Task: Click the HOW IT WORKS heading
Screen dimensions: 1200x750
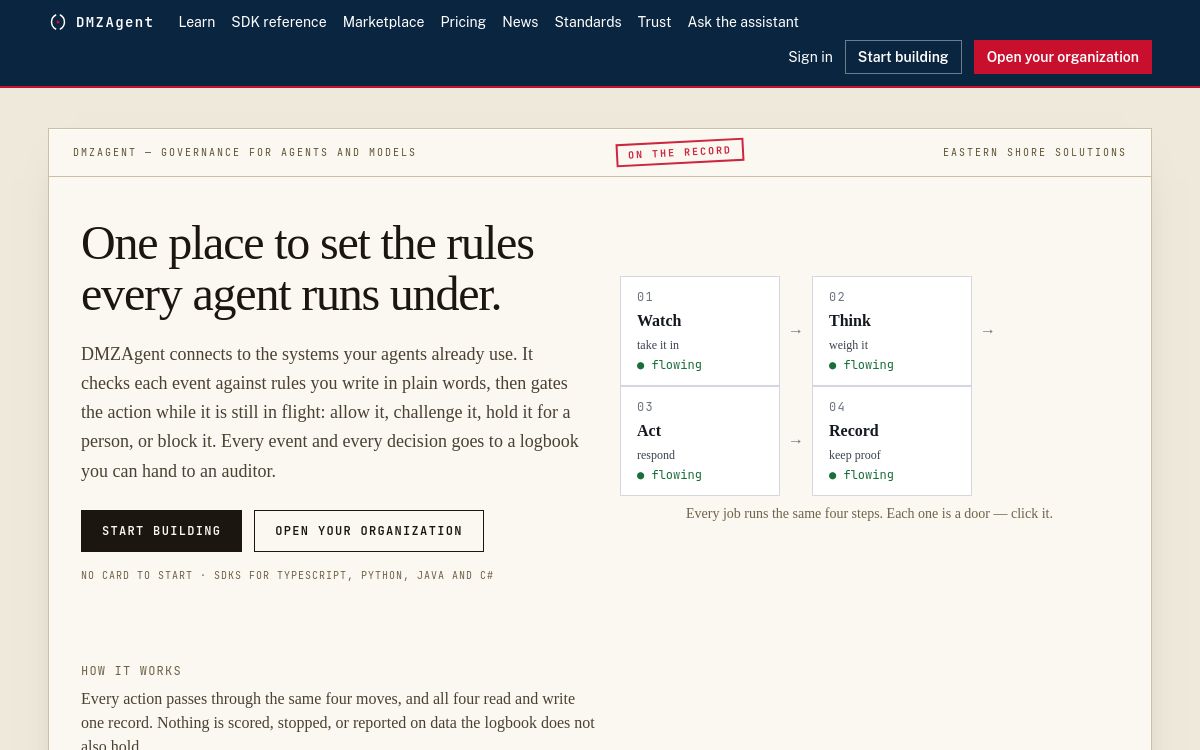Action: 132,671
